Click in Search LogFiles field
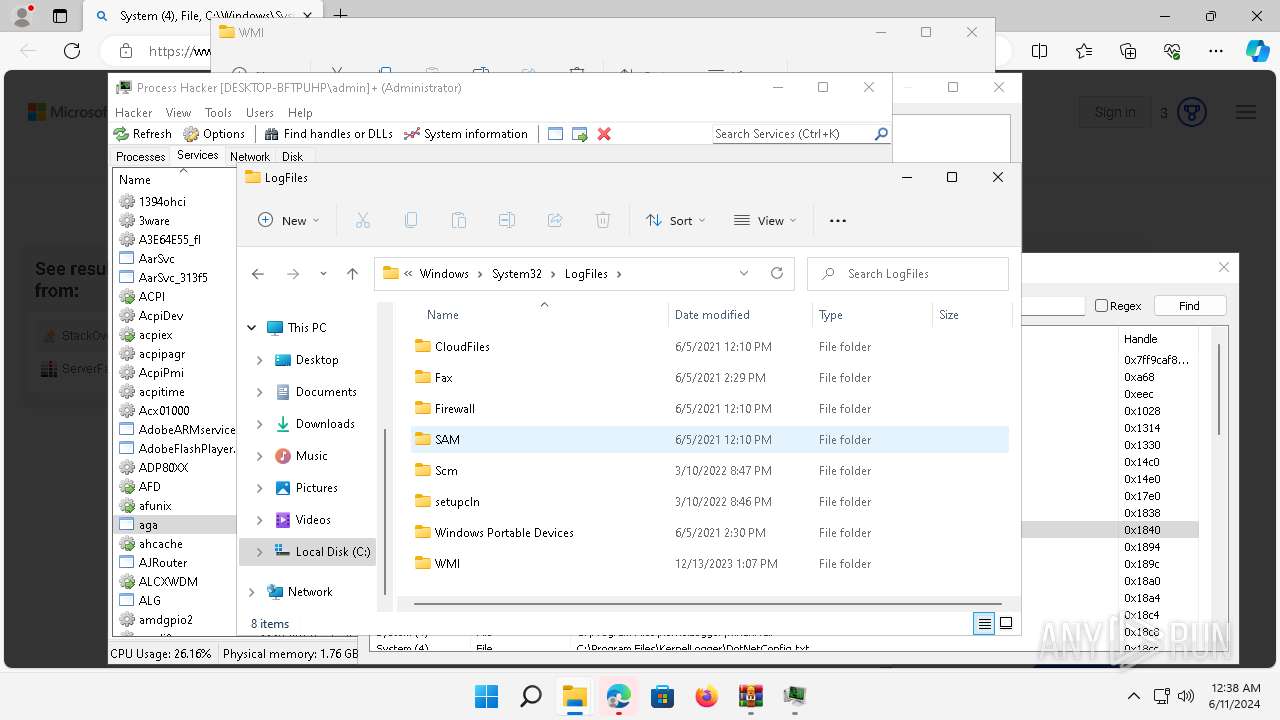Viewport: 1280px width, 720px height. [x=908, y=274]
